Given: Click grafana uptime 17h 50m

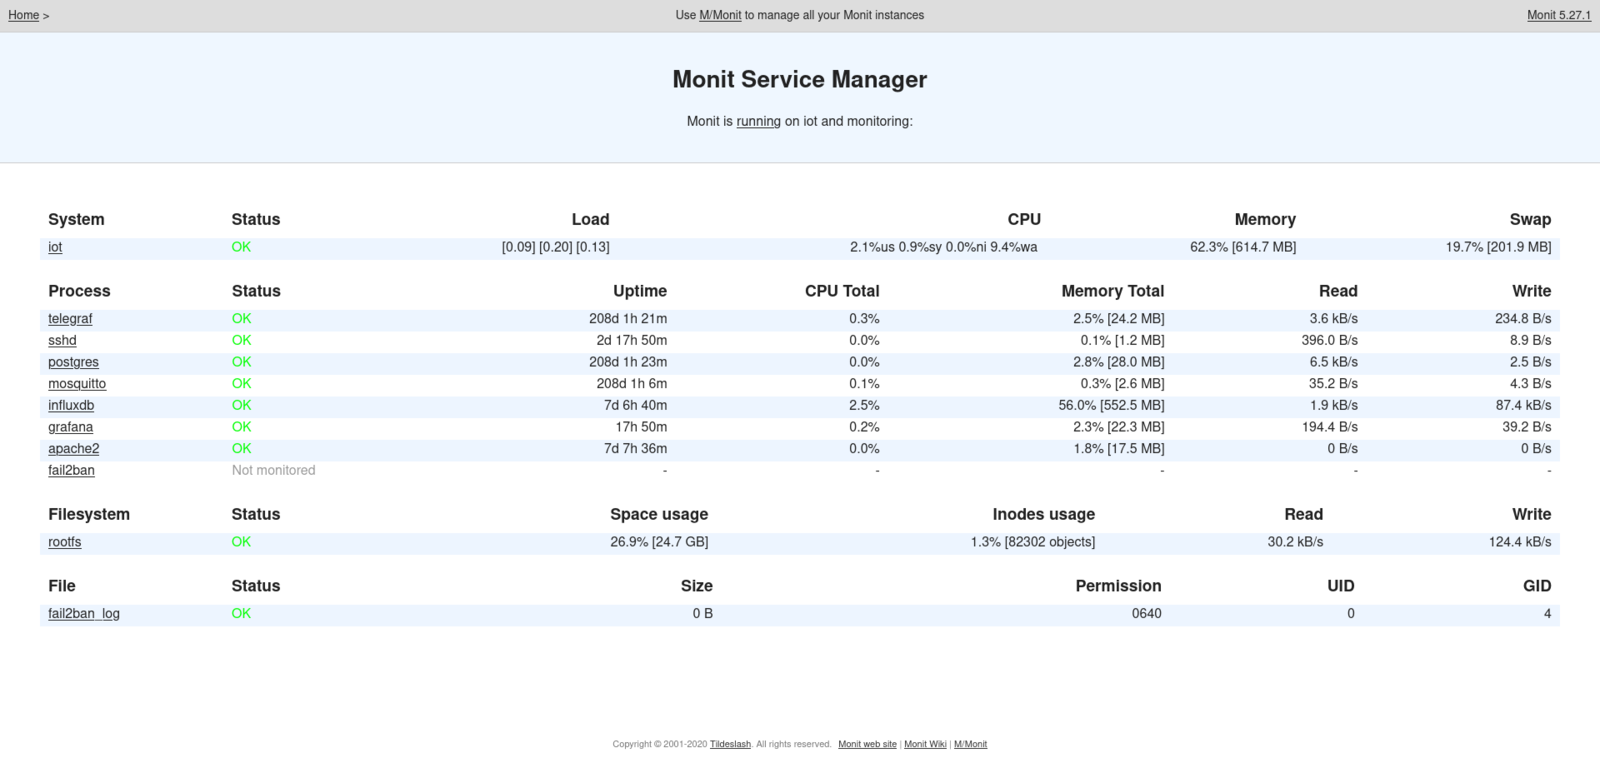Looking at the screenshot, I should pyautogui.click(x=641, y=427).
